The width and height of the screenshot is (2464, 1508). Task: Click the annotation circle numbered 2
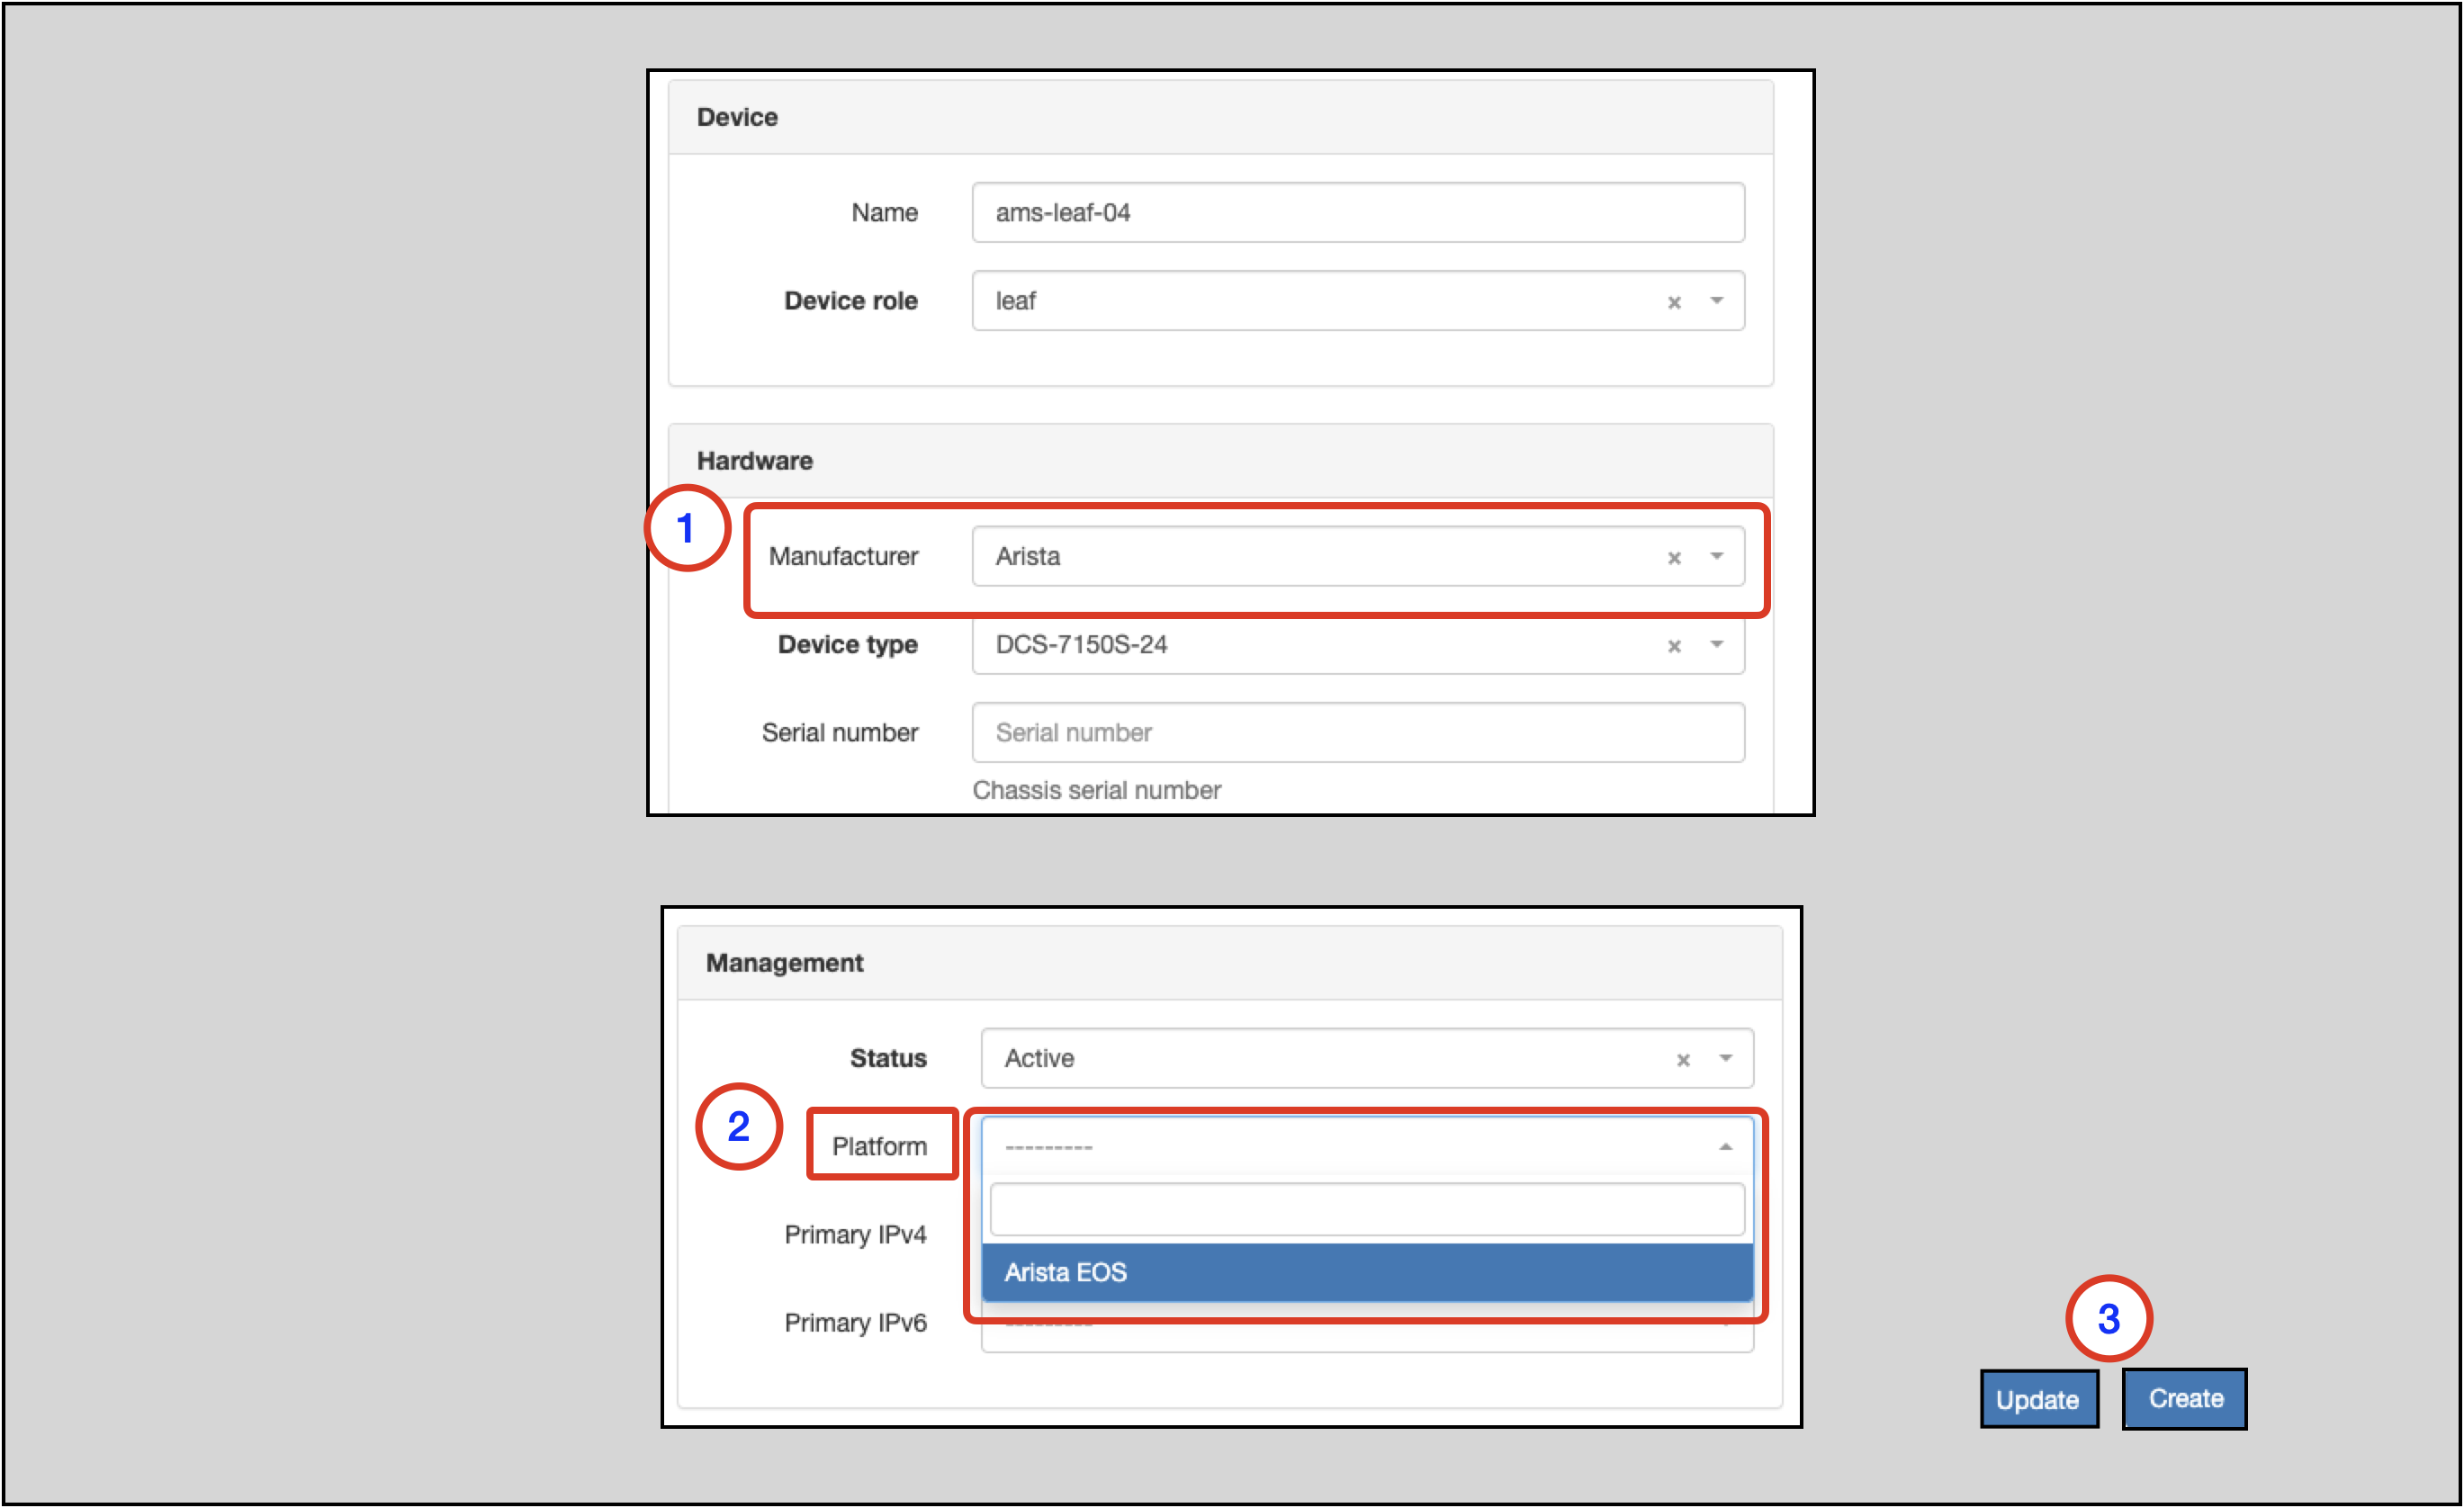pos(738,1126)
